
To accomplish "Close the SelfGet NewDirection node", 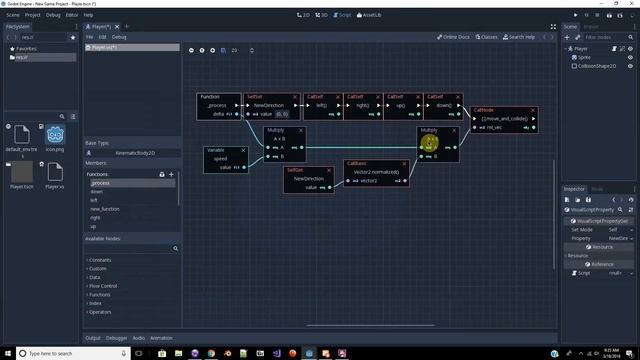I will click(329, 170).
